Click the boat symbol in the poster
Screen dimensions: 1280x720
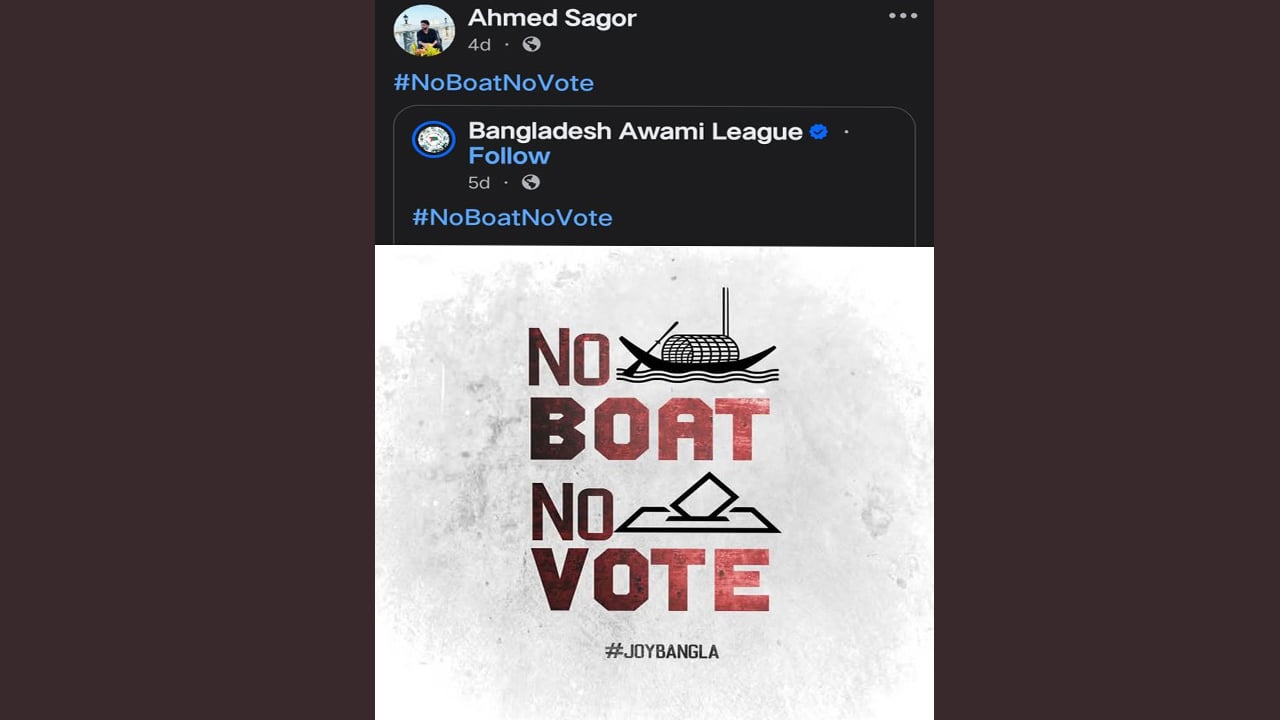click(x=698, y=345)
